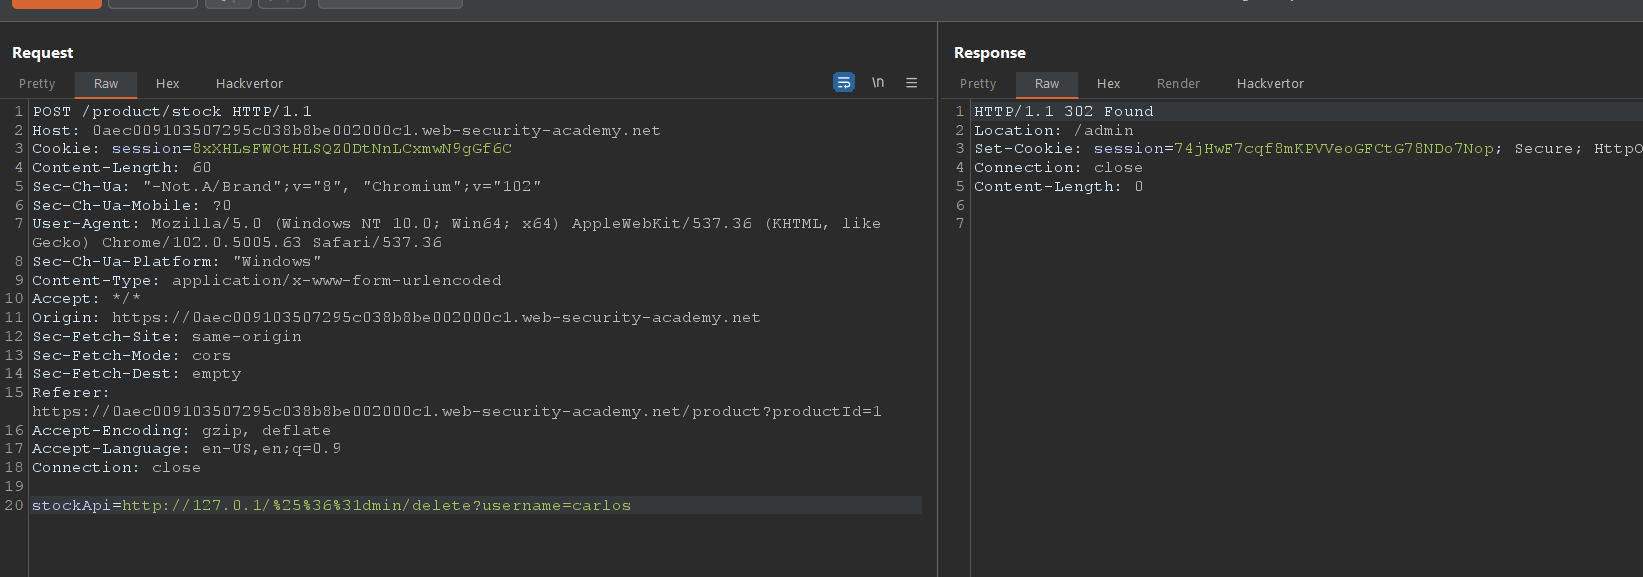The image size is (1643, 577).
Task: Click the Referer URL in the request
Action: coord(456,412)
